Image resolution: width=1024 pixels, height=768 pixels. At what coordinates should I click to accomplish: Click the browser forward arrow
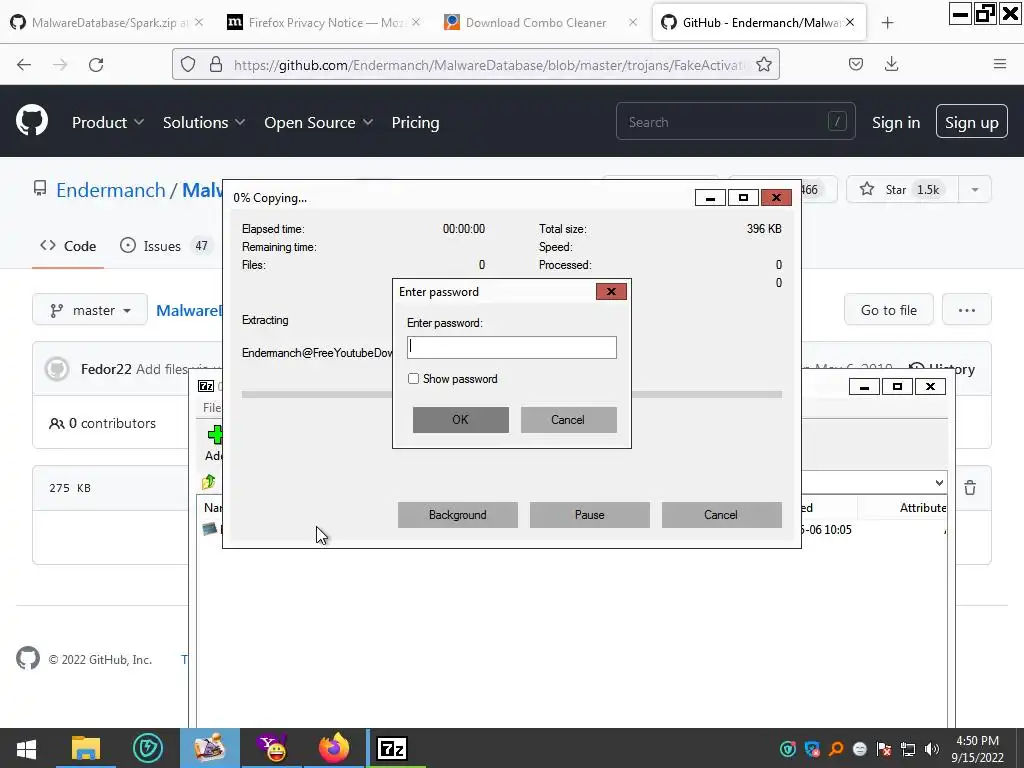click(x=60, y=64)
